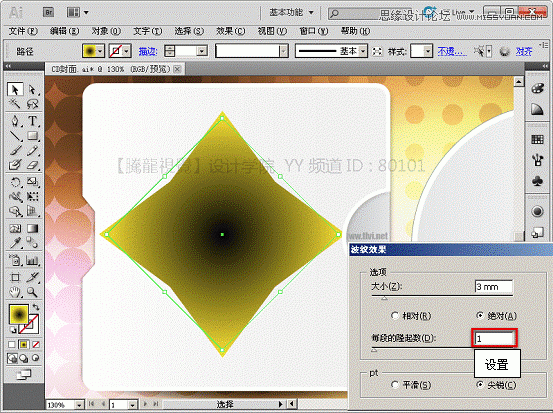
Task: Select the Eraser tool
Action: click(32, 165)
